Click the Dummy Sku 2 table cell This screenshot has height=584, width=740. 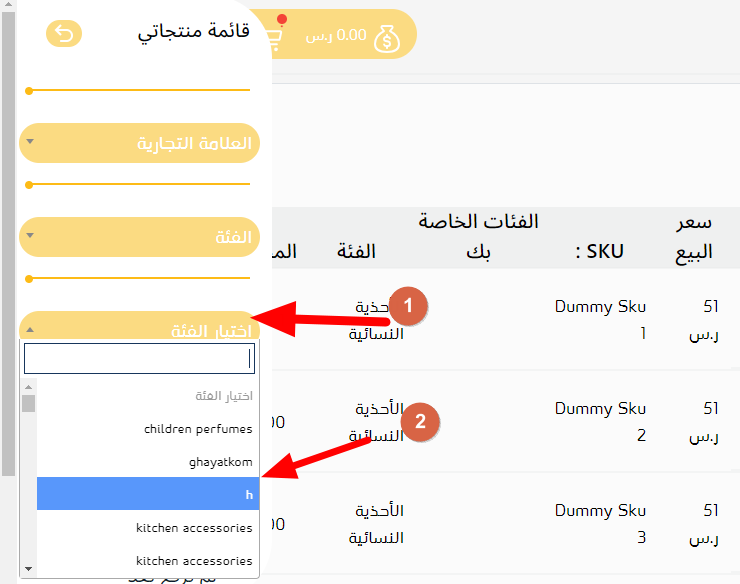600,422
